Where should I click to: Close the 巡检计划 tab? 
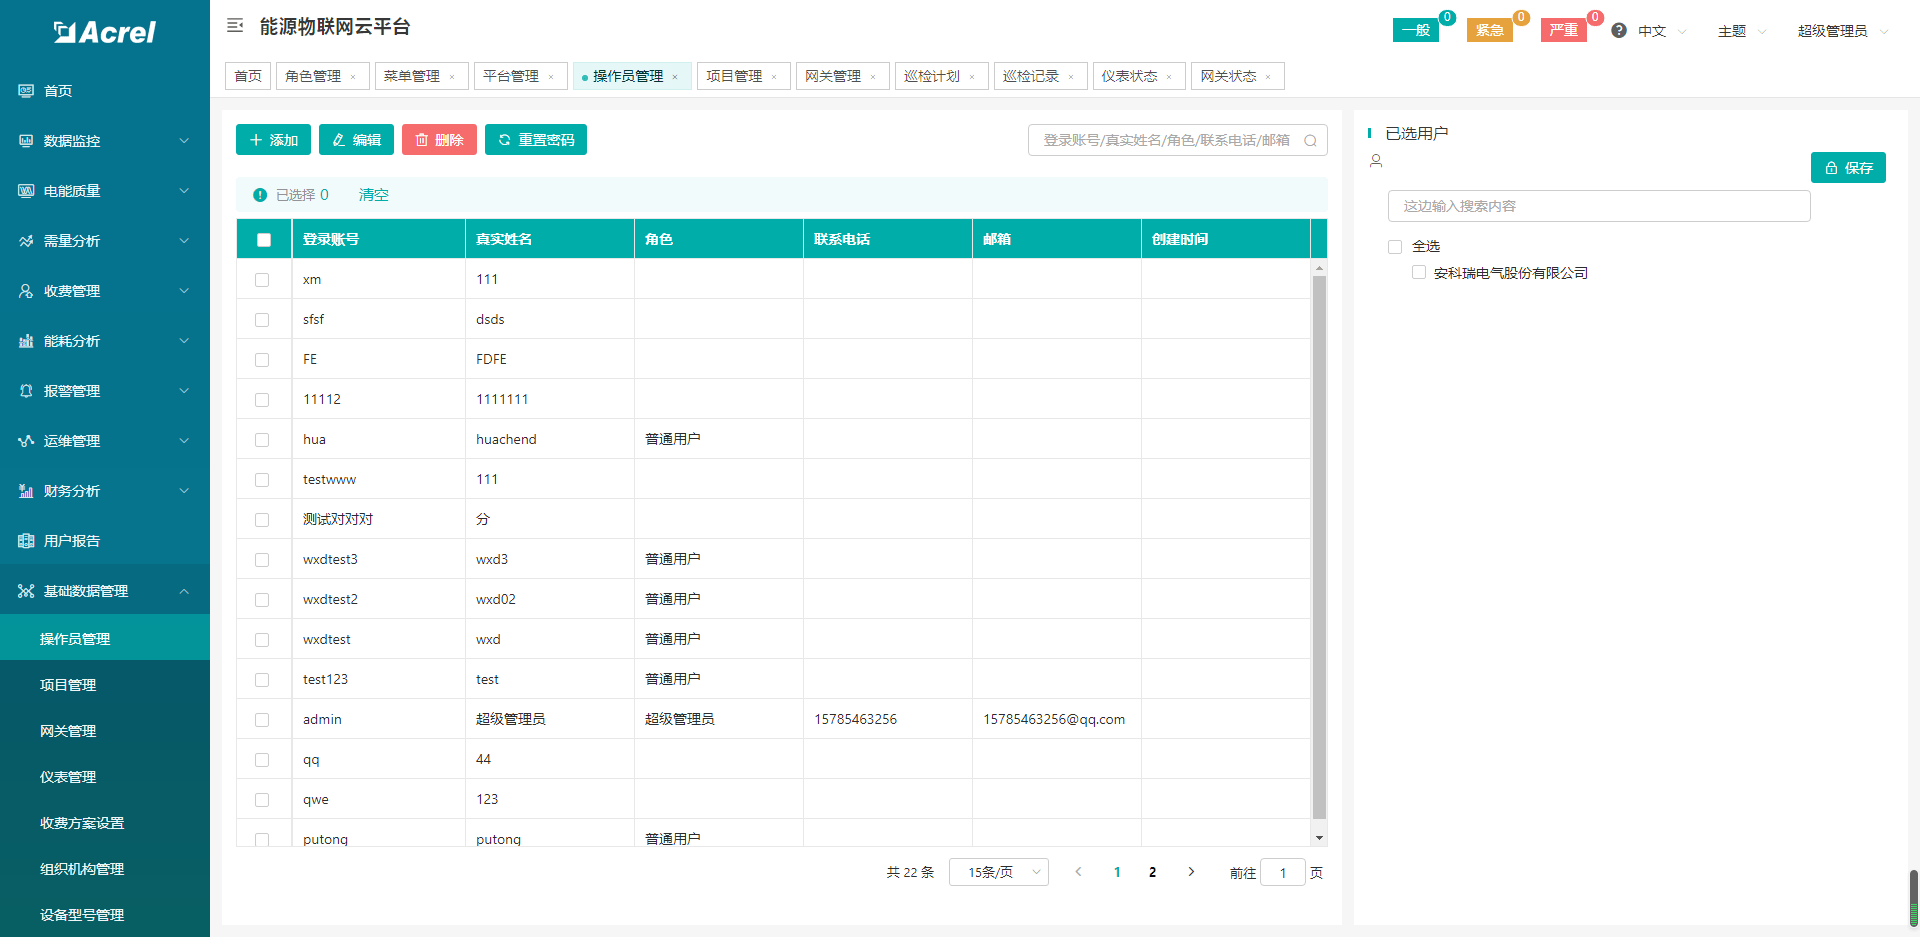[x=972, y=77]
